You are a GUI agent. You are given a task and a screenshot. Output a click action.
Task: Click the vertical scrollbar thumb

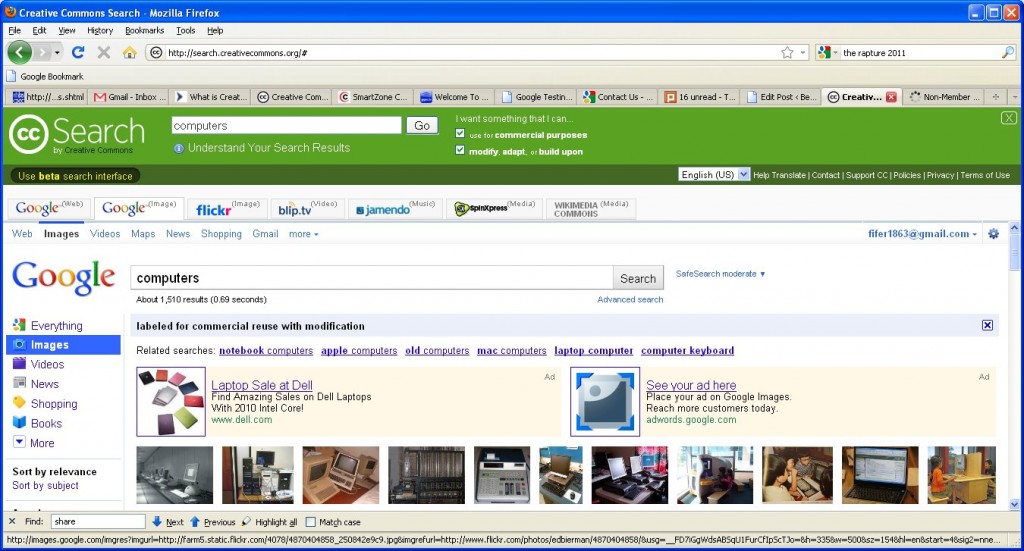(x=1014, y=251)
